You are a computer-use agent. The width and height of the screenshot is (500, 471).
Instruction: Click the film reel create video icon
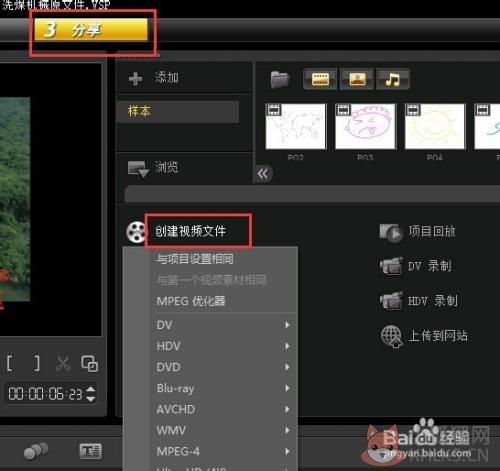(x=136, y=232)
